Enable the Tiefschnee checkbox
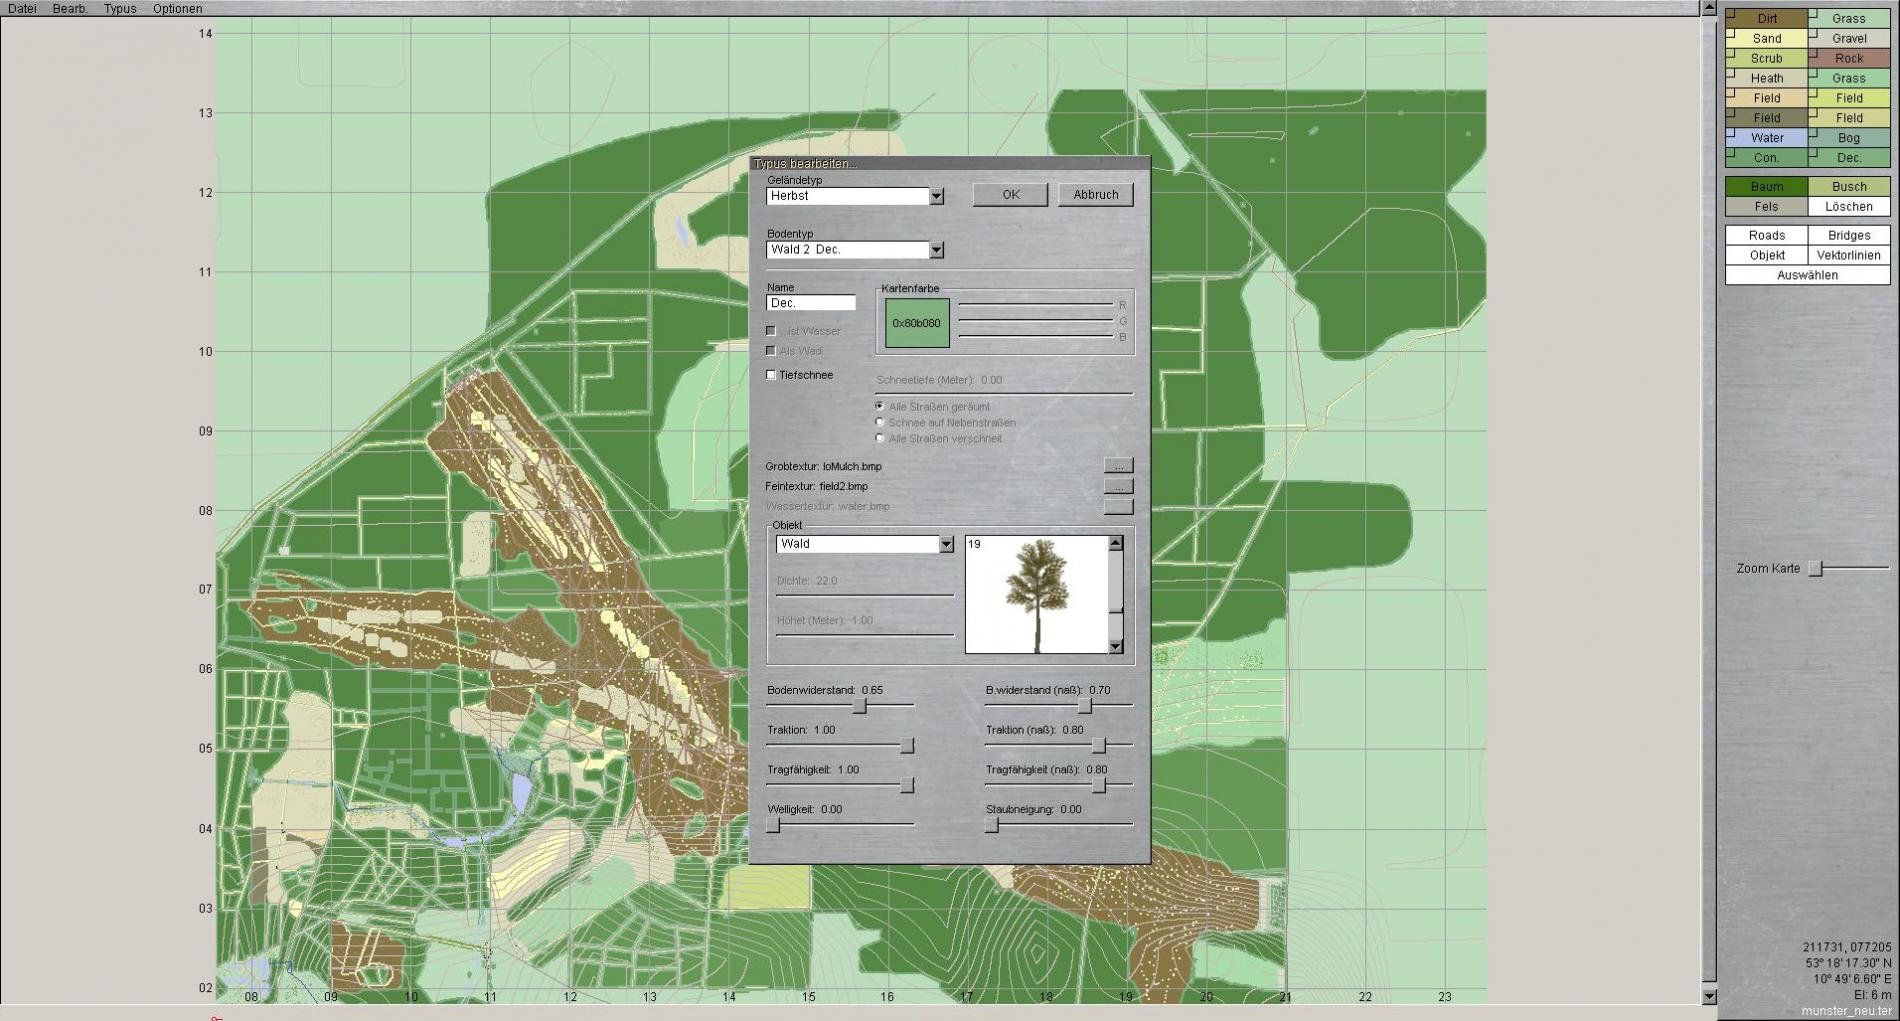This screenshot has width=1900, height=1021. point(771,375)
